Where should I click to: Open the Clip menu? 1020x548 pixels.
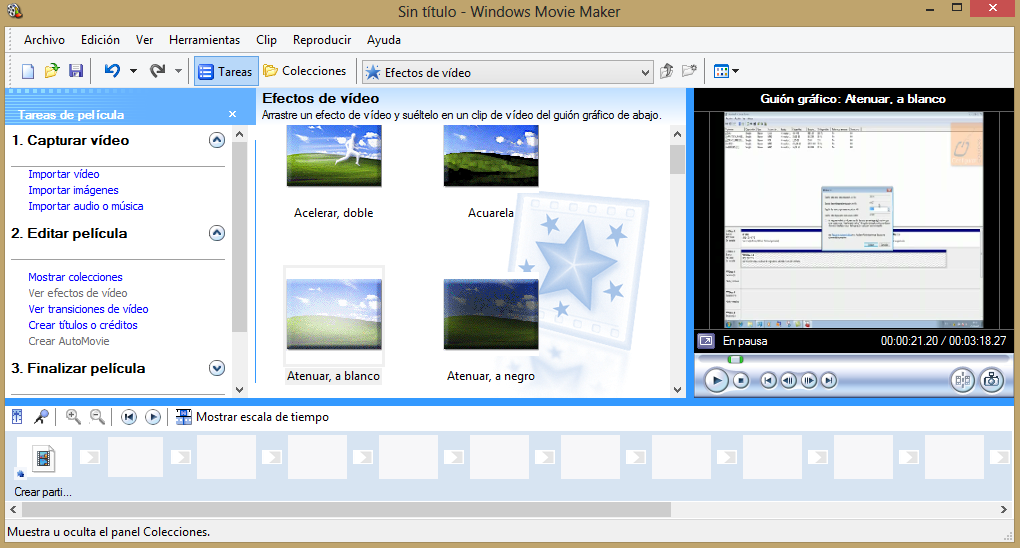(266, 40)
